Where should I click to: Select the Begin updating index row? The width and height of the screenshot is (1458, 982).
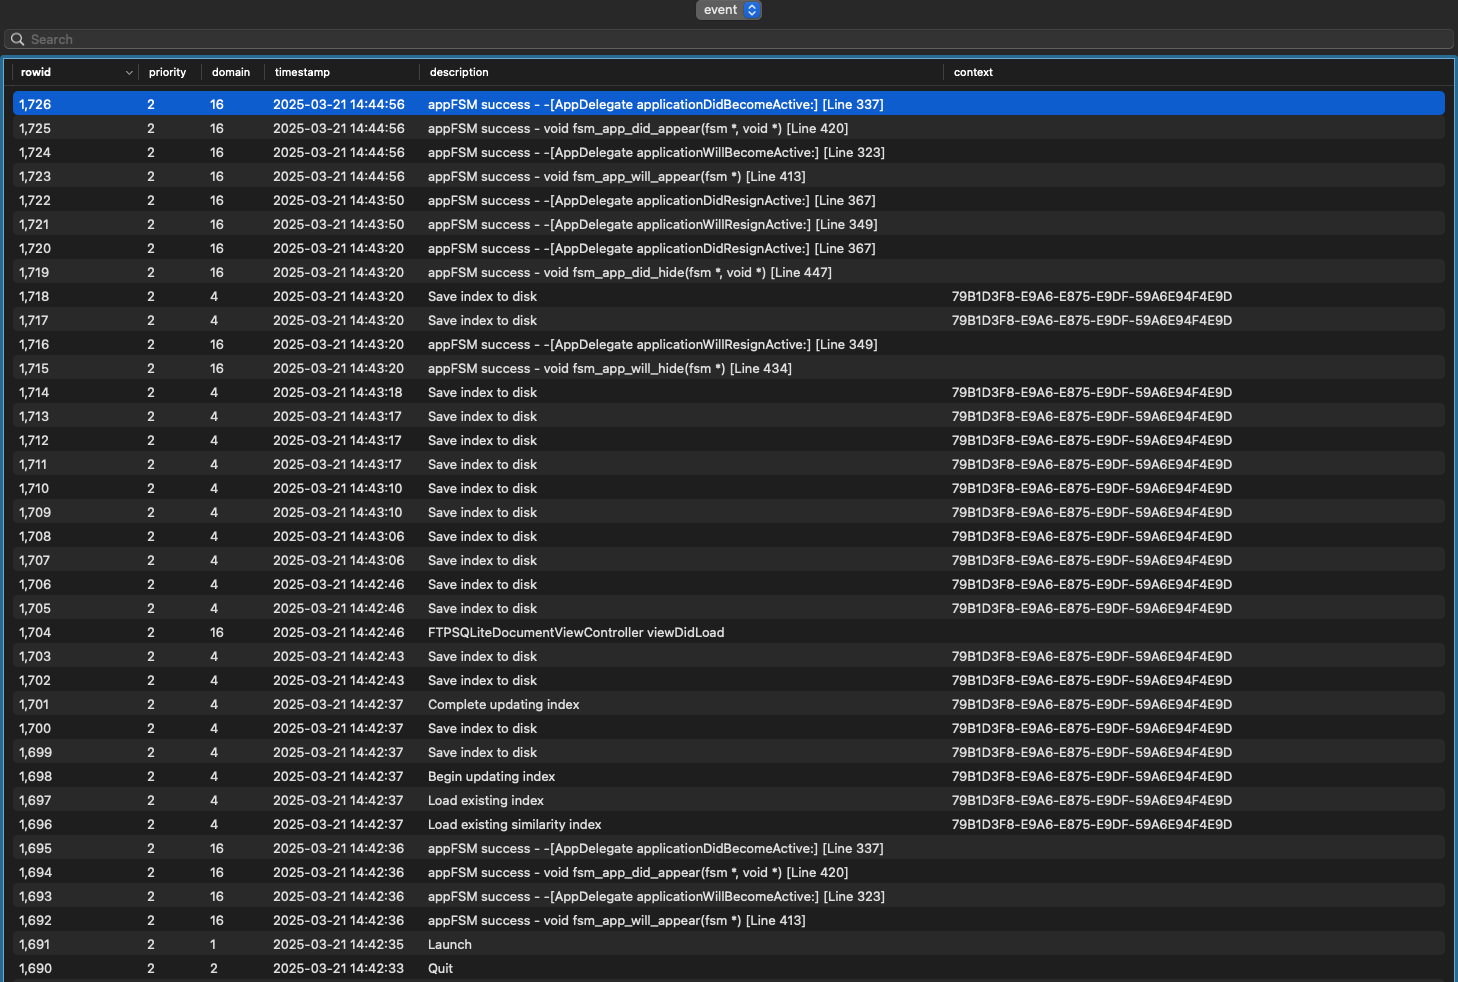(x=491, y=777)
